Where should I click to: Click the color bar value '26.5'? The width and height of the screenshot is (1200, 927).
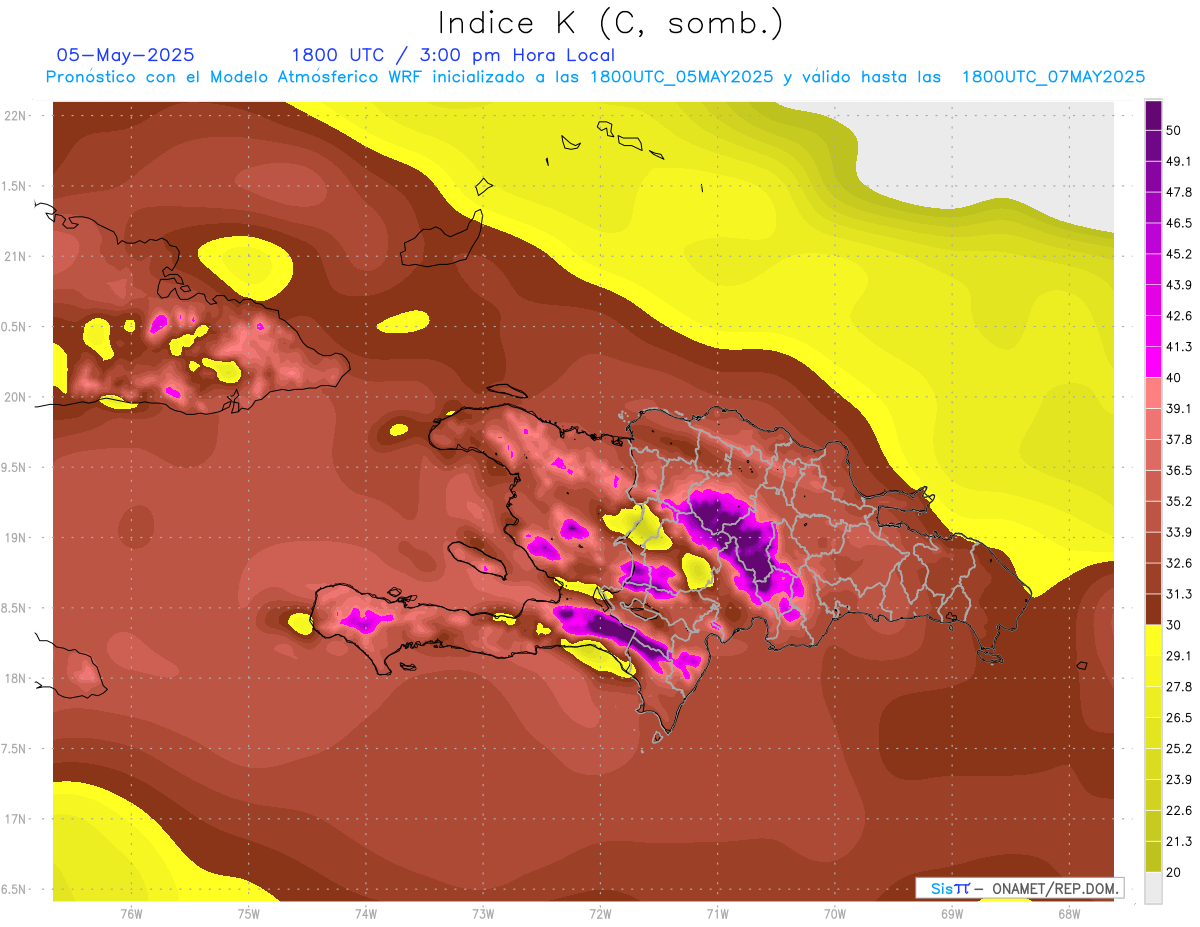pyautogui.click(x=1179, y=718)
